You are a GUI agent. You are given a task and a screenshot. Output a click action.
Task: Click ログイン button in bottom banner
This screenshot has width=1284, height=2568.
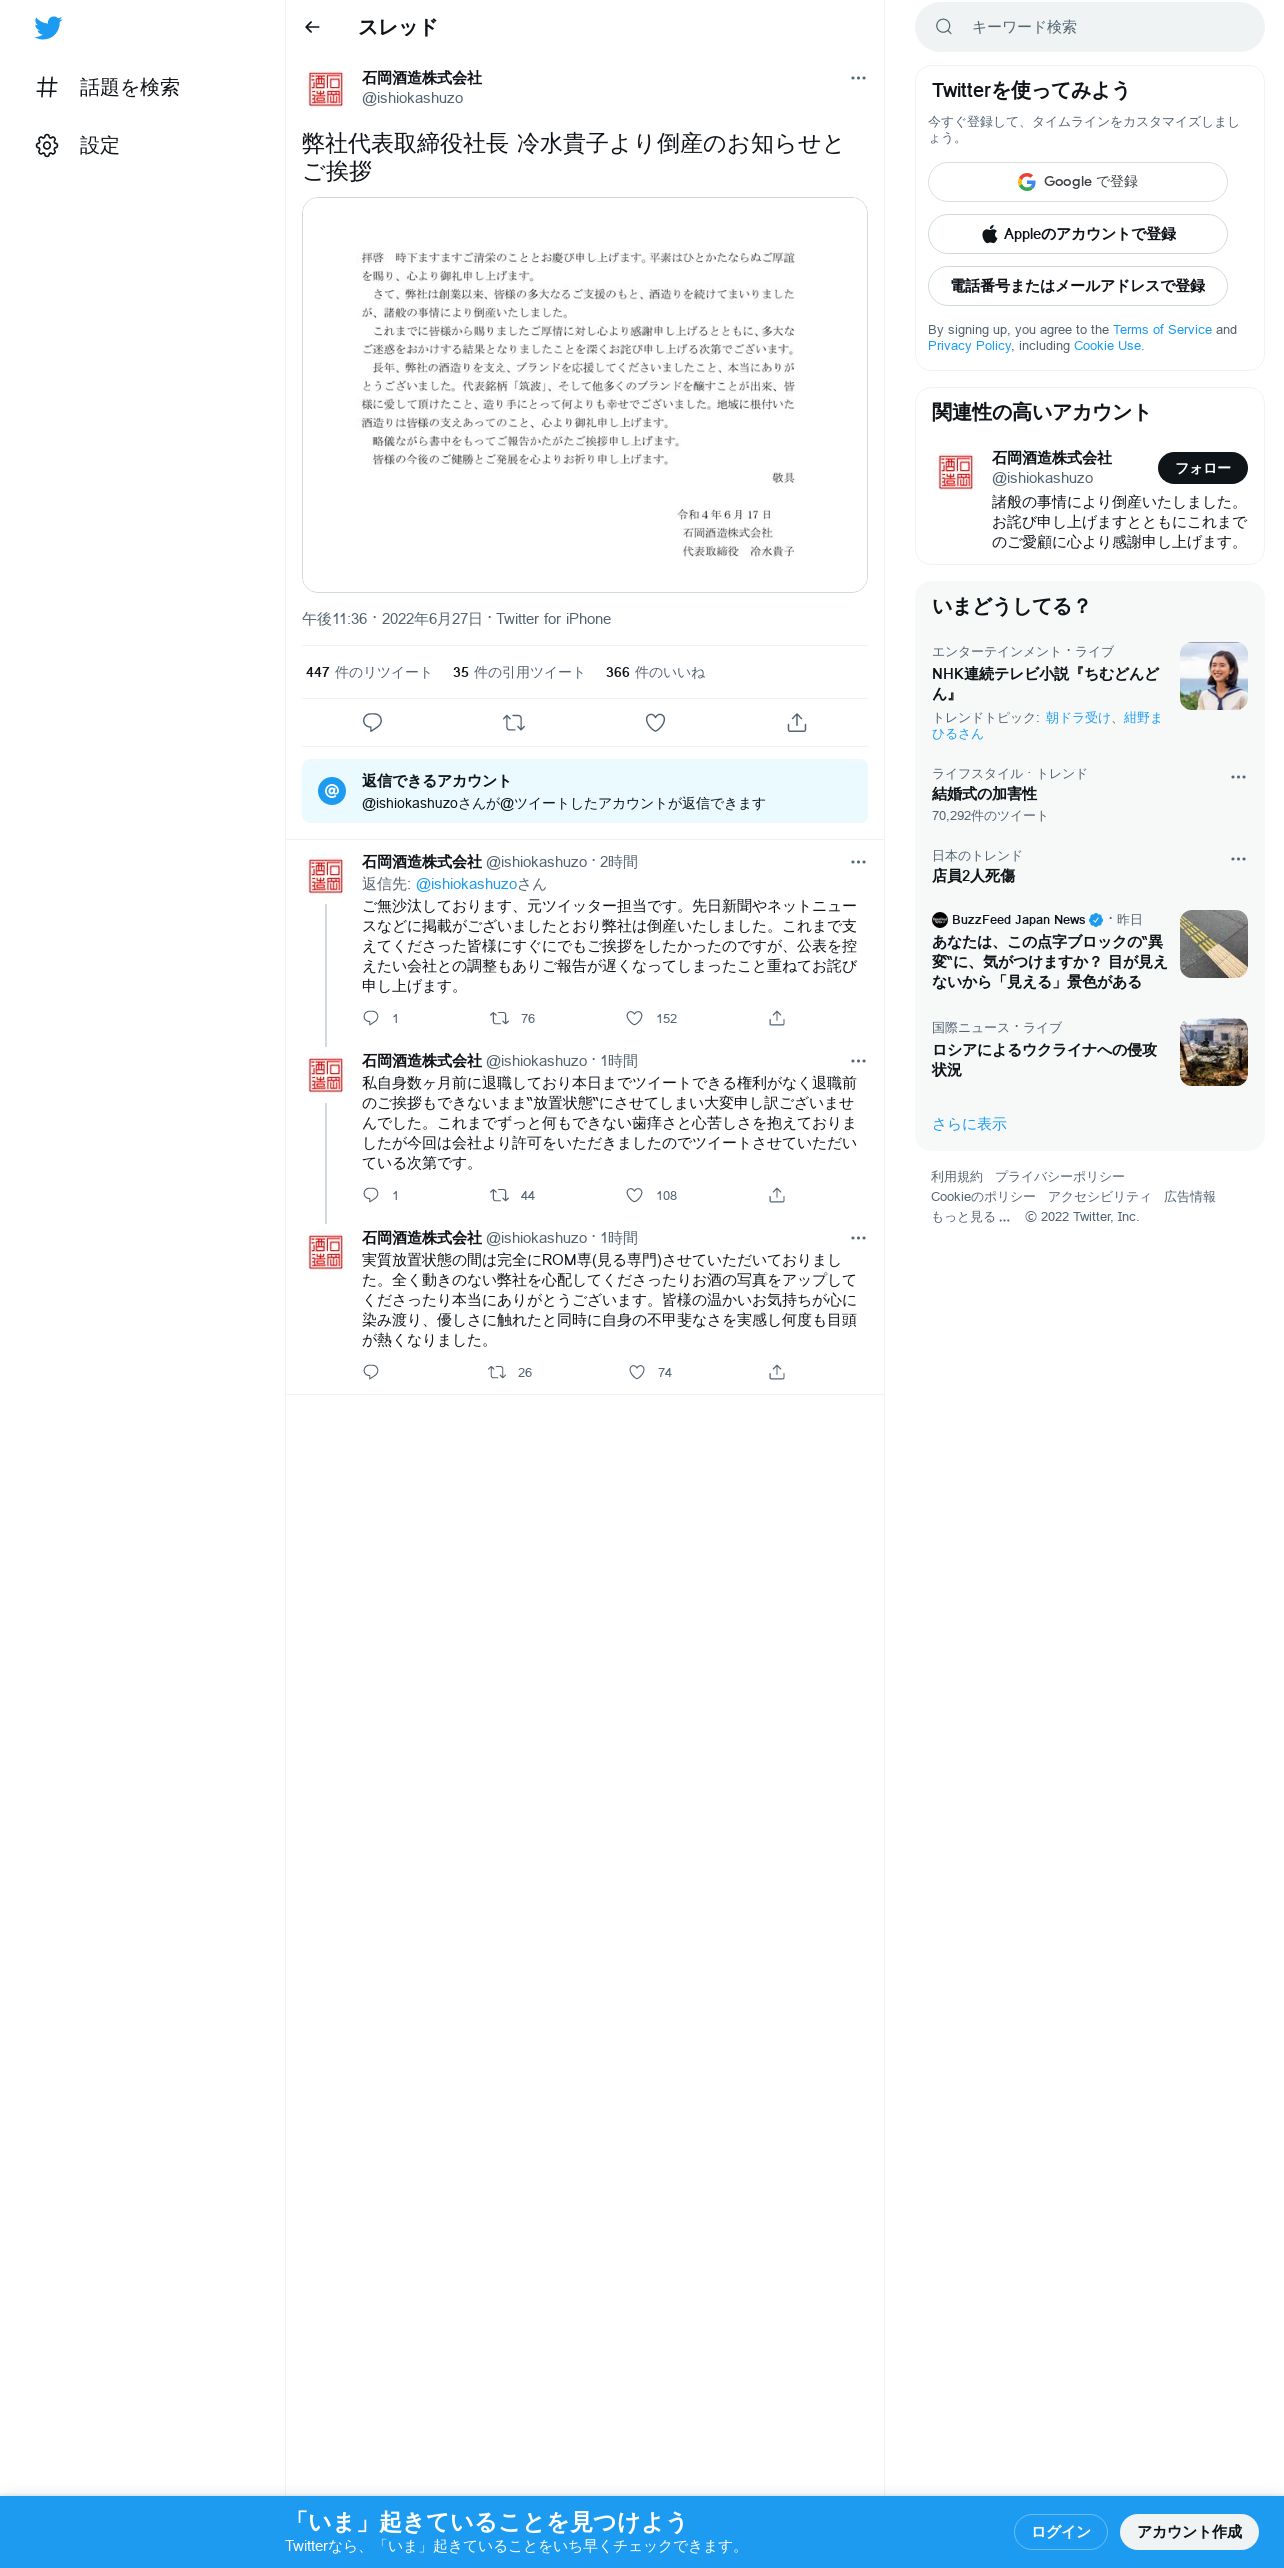click(x=1060, y=2531)
